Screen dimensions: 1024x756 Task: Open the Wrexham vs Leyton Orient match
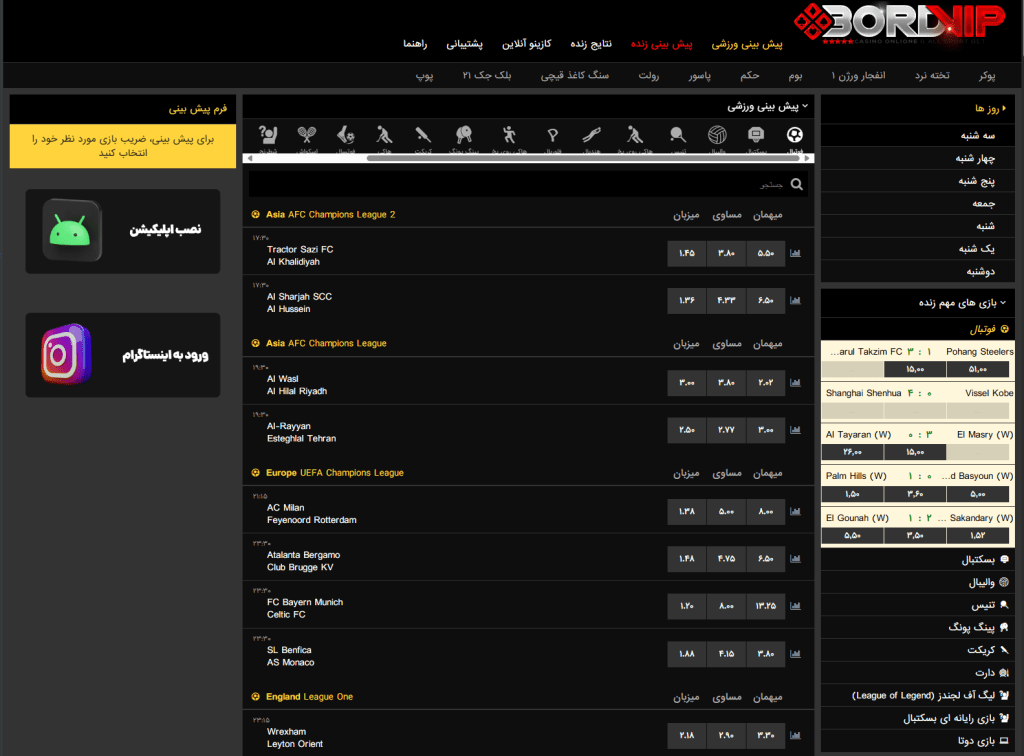295,738
